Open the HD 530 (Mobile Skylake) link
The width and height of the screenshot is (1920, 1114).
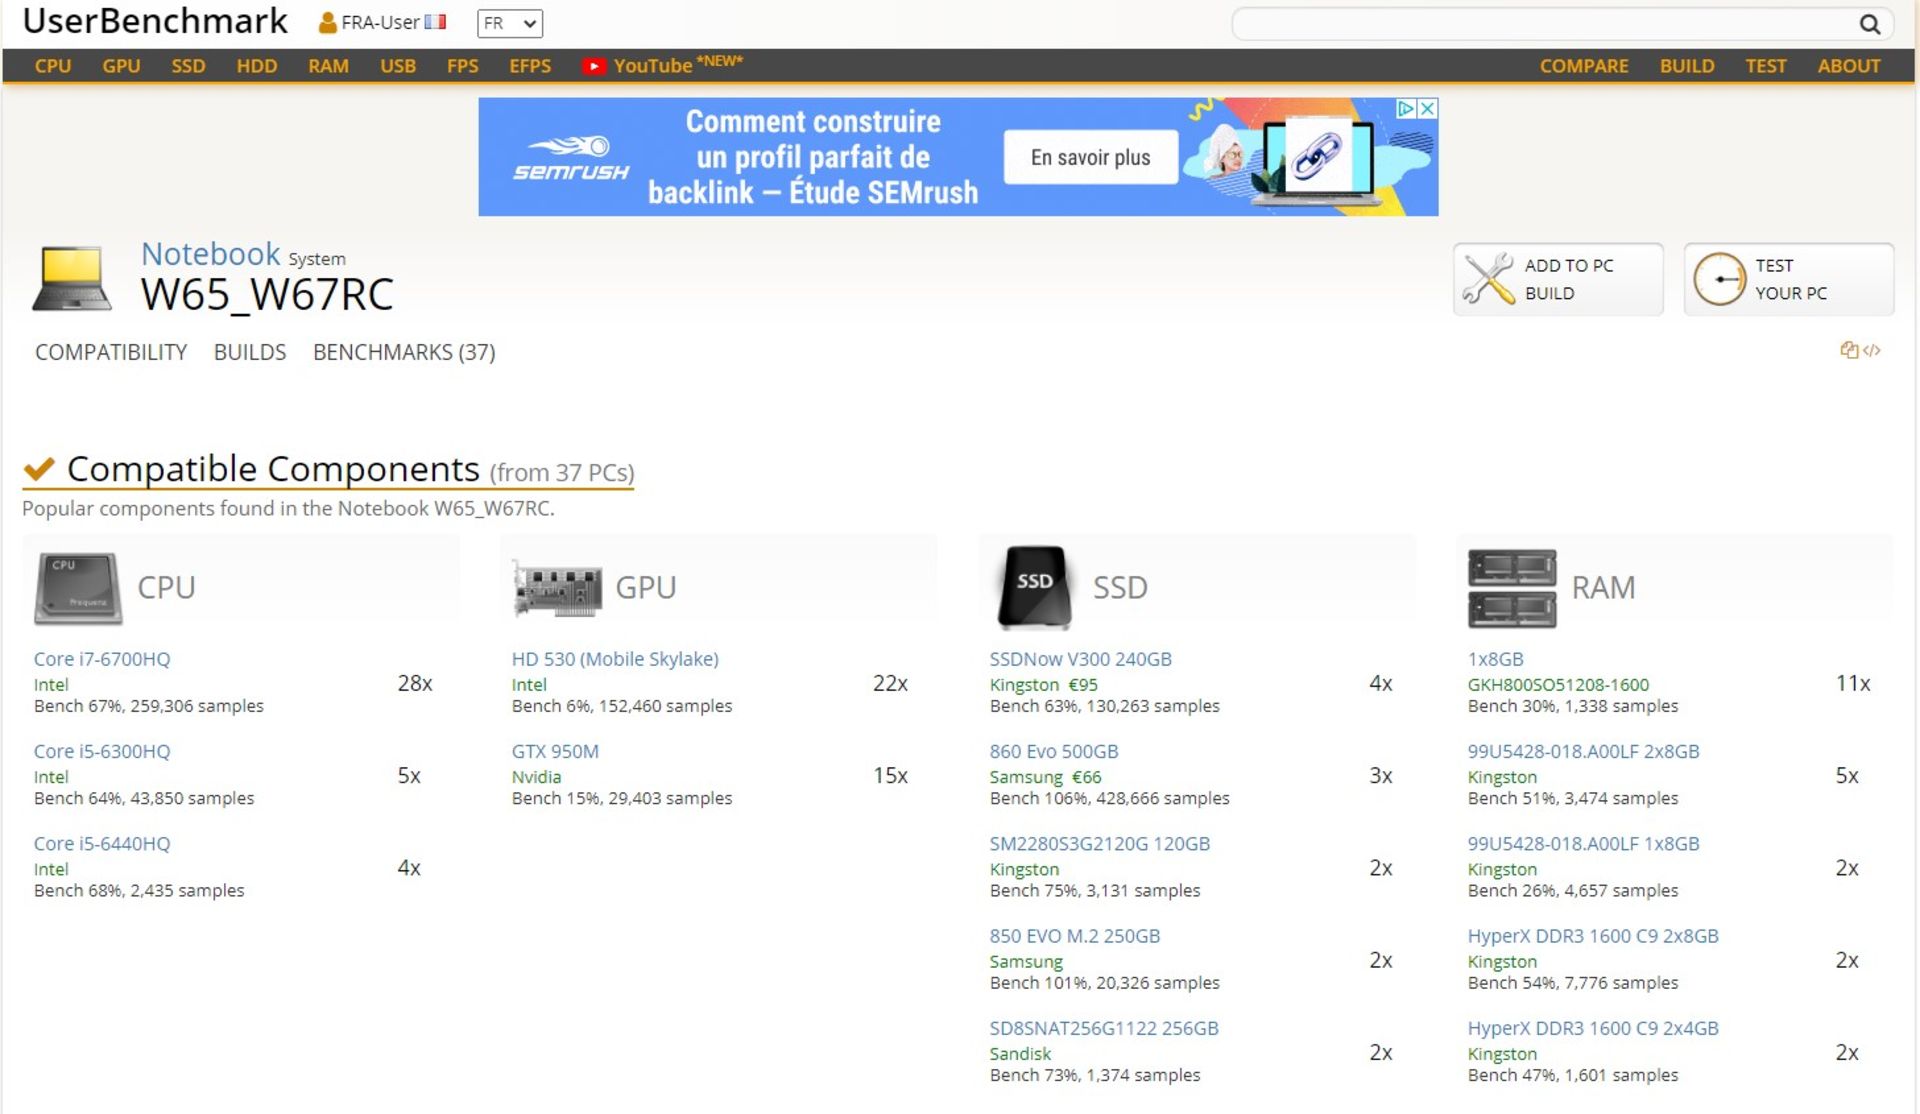(615, 659)
